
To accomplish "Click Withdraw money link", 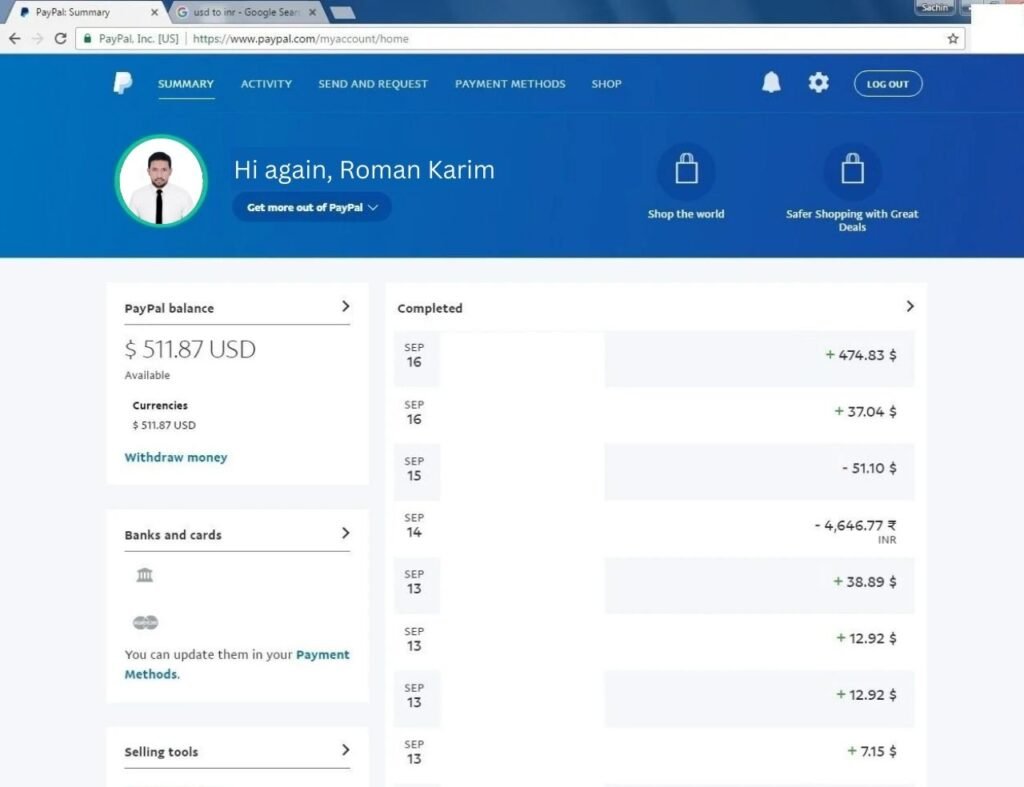I will [x=176, y=457].
